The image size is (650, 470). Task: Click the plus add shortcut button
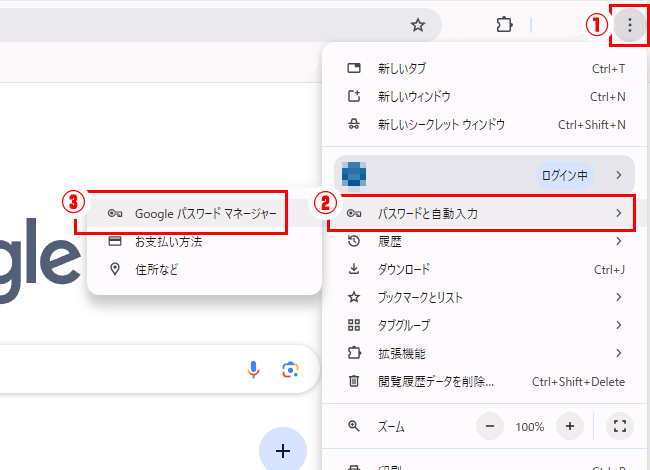(283, 451)
